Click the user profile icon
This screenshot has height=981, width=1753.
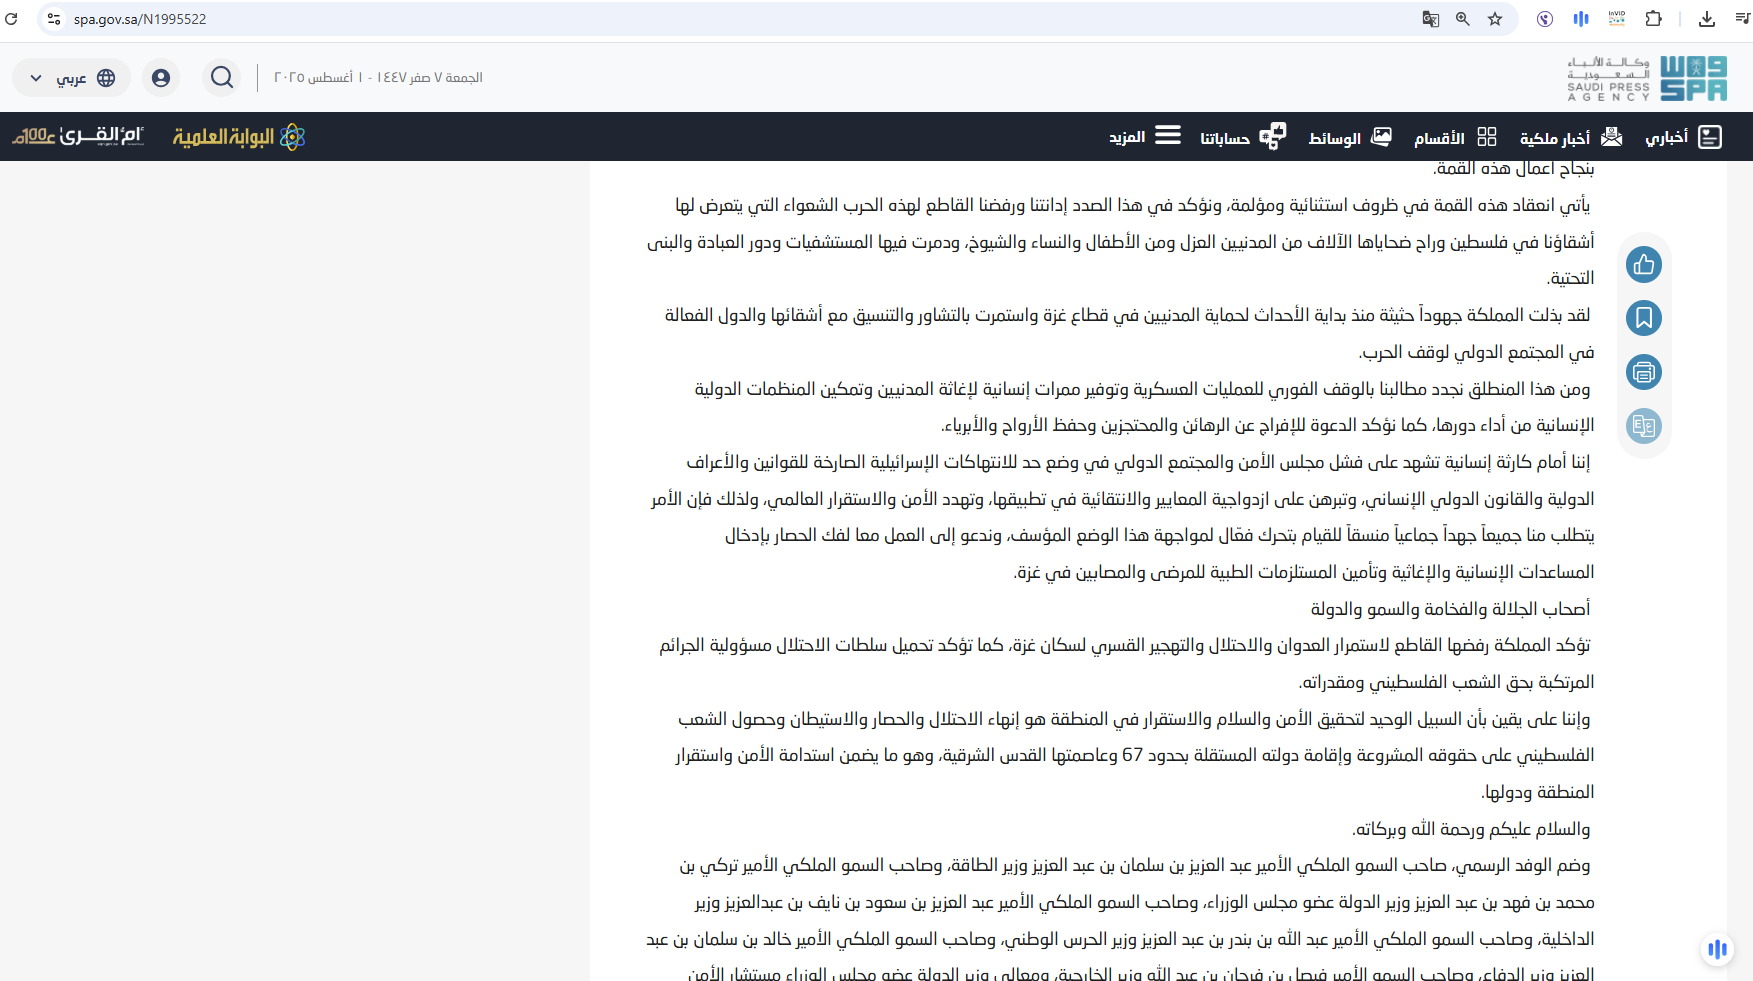tap(160, 77)
